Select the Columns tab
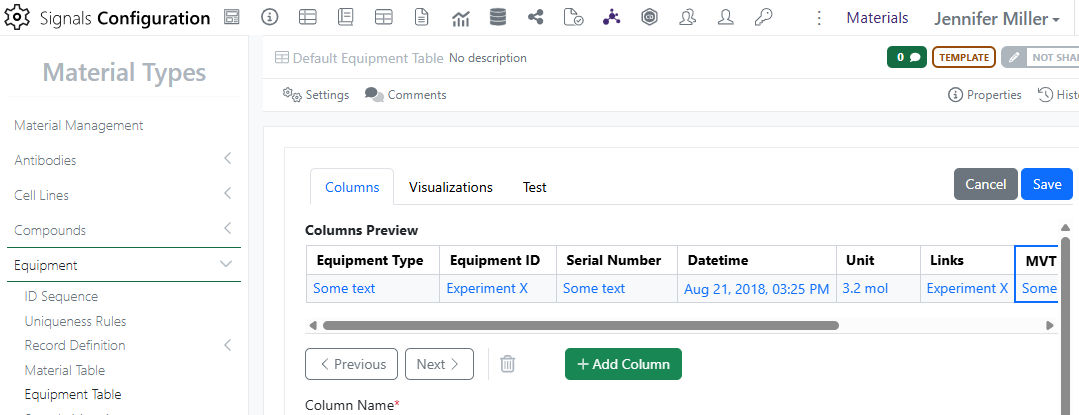This screenshot has width=1079, height=415. [x=352, y=187]
